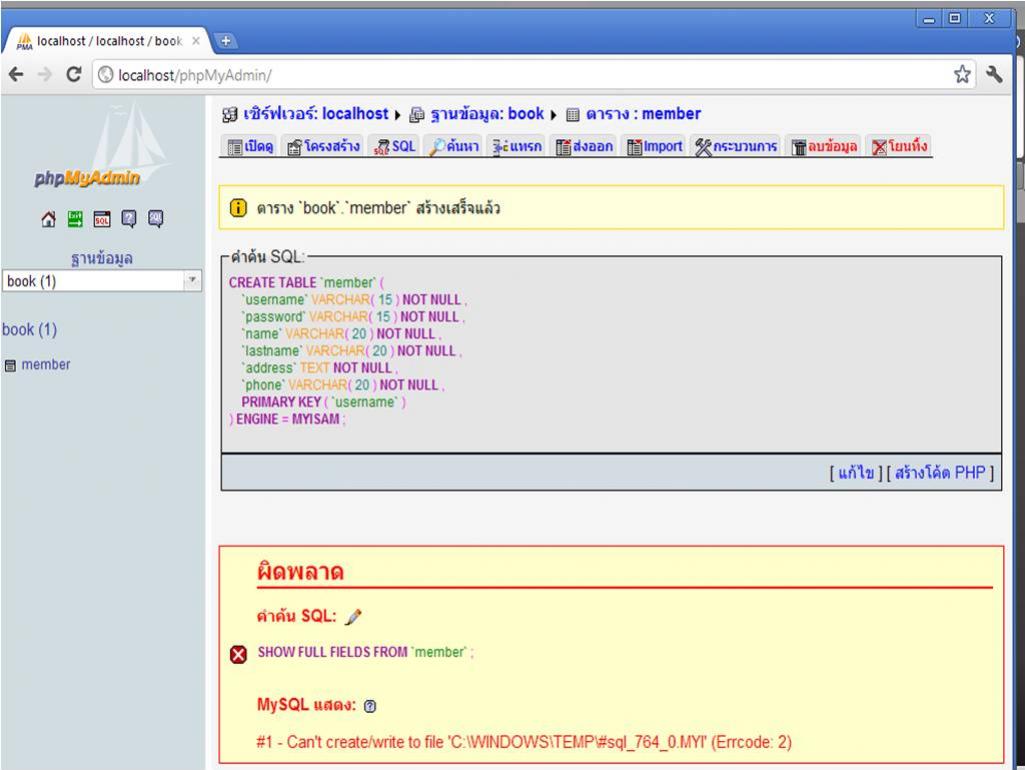This screenshot has width=1025, height=770.
Task: Open a new browser tab
Action: click(225, 41)
